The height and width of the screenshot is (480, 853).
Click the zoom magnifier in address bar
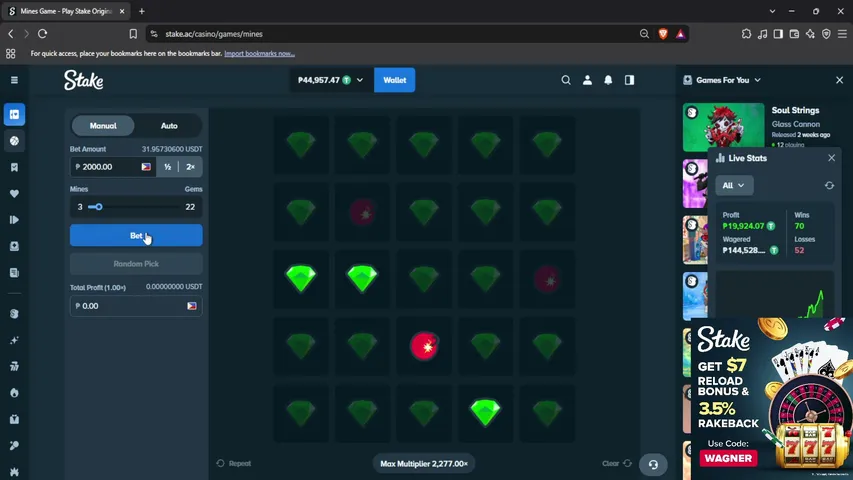coord(644,34)
